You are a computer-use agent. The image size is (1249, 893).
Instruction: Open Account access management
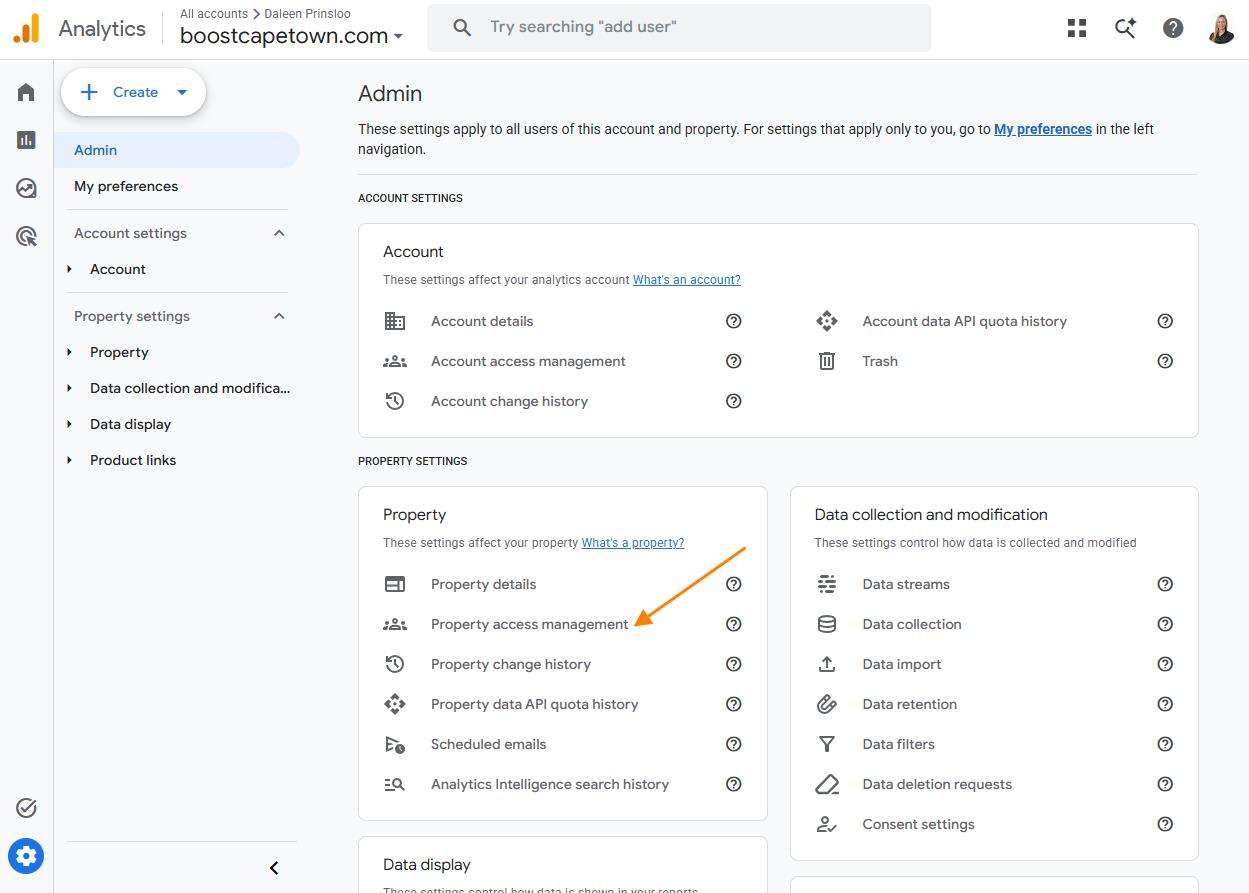(x=528, y=361)
